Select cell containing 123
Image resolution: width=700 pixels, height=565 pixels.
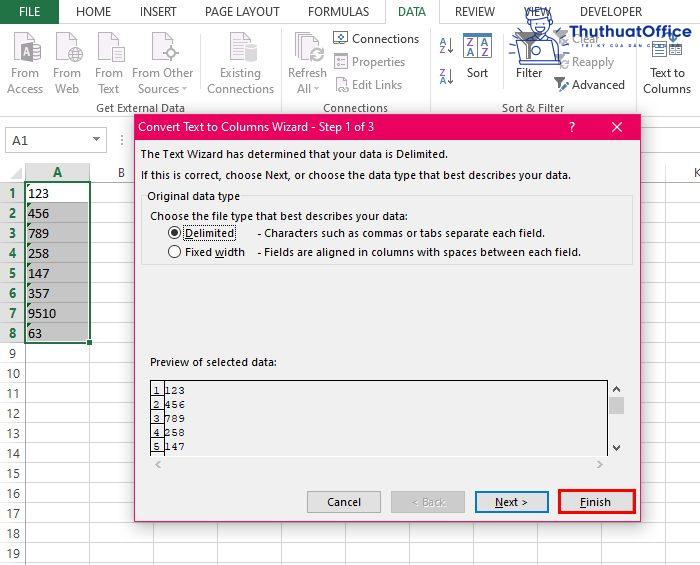[x=57, y=193]
